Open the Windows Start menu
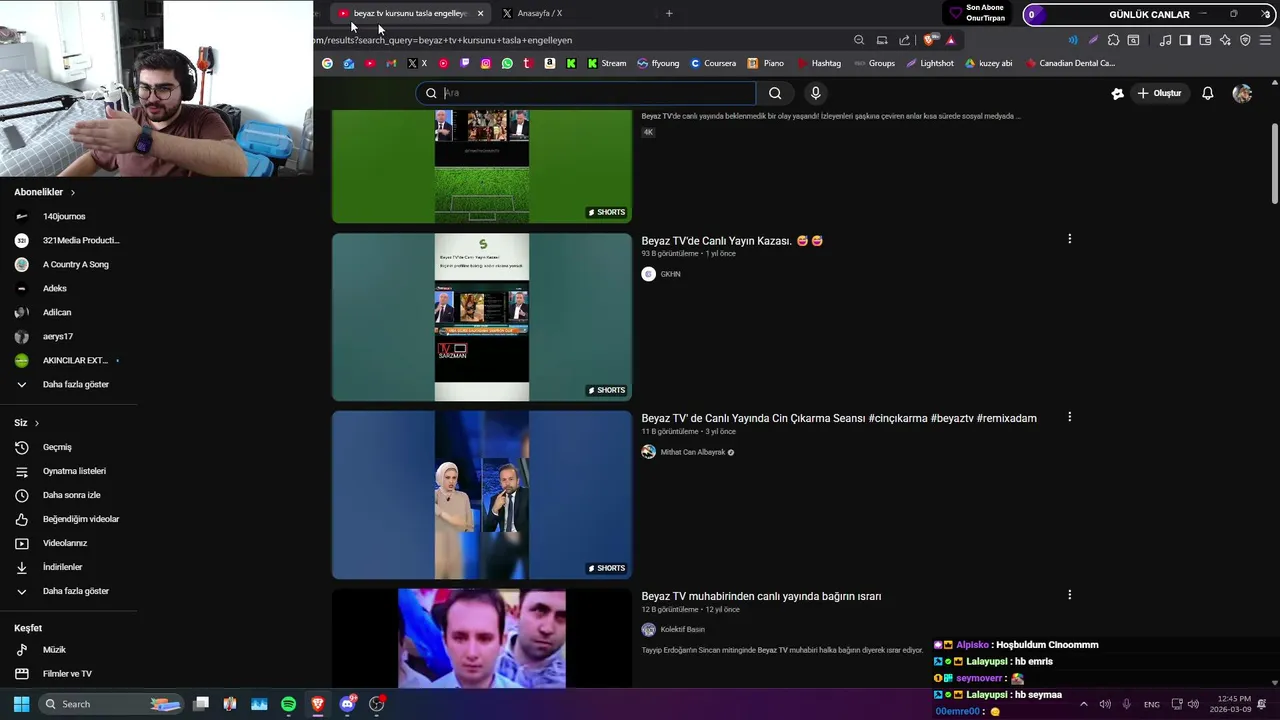Image resolution: width=1280 pixels, height=720 pixels. tap(21, 704)
